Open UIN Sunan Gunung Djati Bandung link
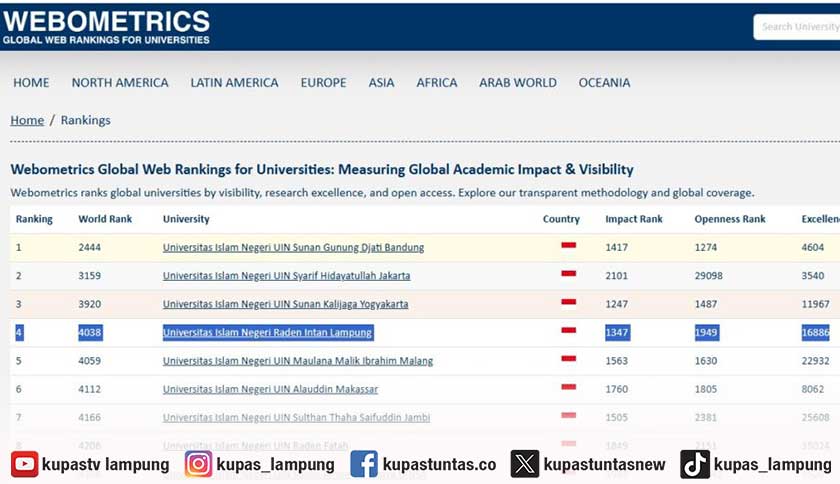This screenshot has width=840, height=484. pyautogui.click(x=293, y=247)
